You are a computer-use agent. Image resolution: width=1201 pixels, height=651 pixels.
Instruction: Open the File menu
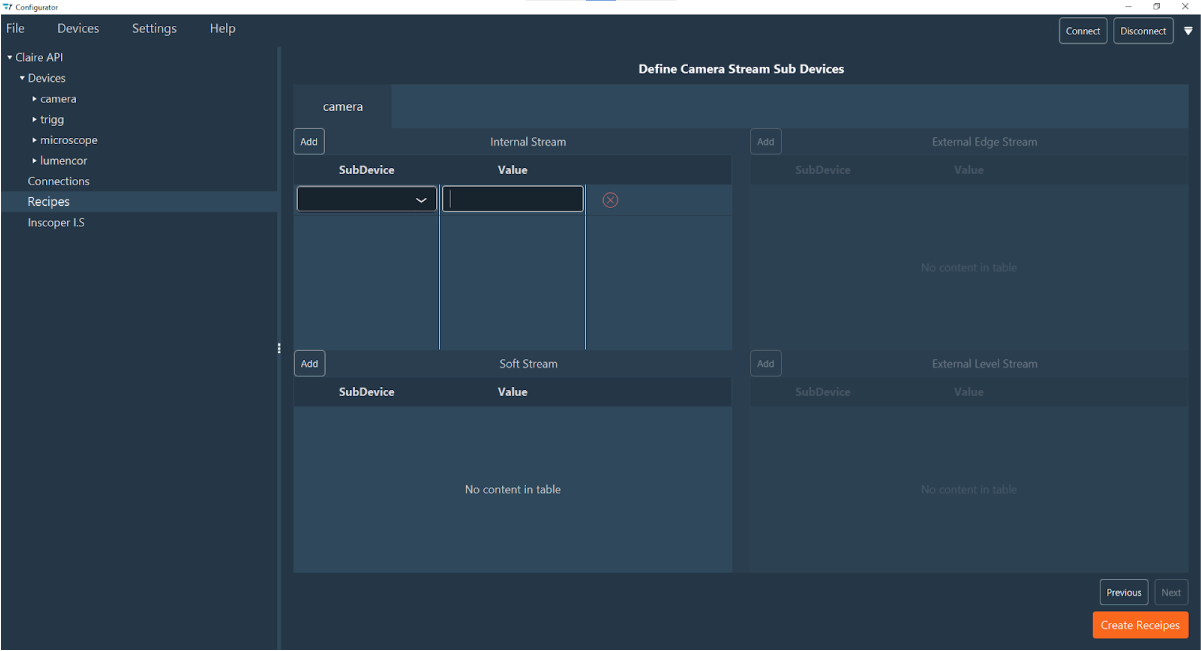point(15,28)
